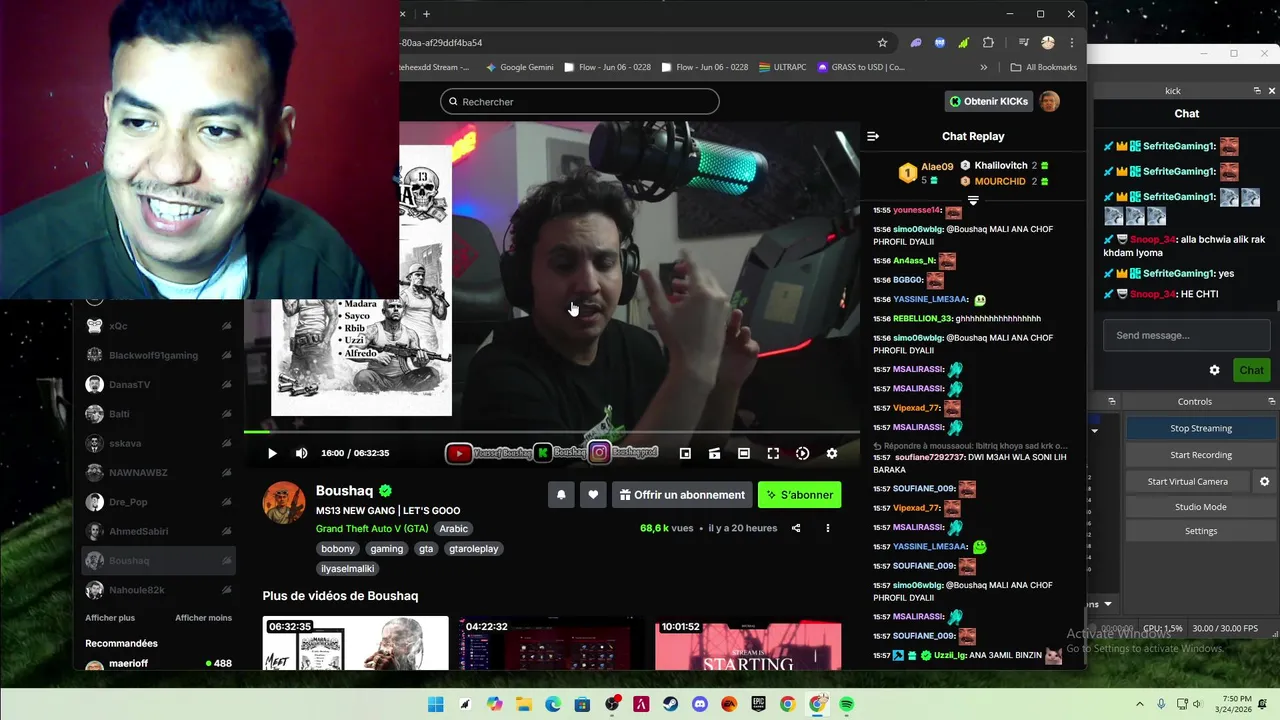Viewport: 1280px width, 720px height.
Task: Collapse the Chat Replay panel
Action: (873, 136)
